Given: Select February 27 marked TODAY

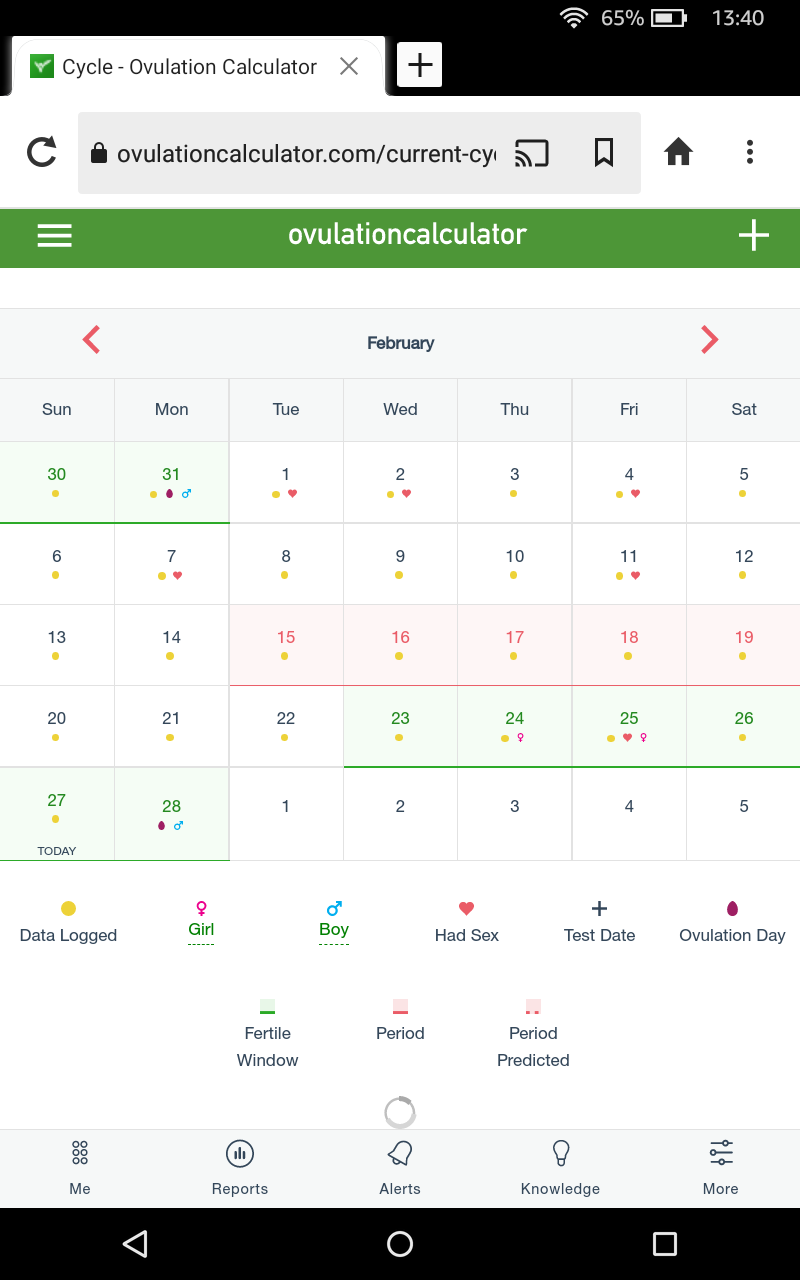Looking at the screenshot, I should point(57,814).
